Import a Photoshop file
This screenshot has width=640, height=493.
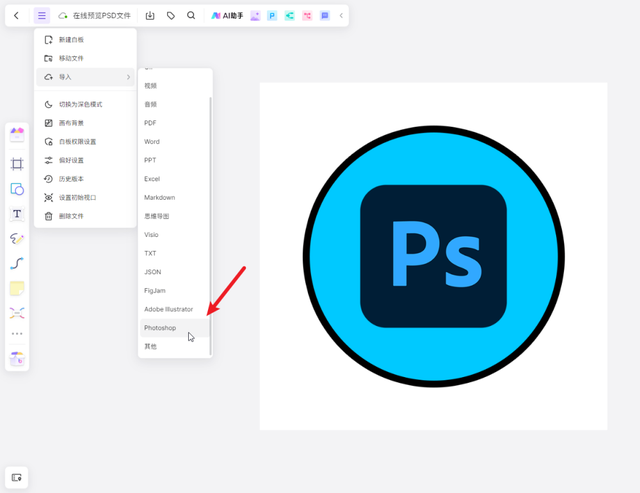coord(174,328)
